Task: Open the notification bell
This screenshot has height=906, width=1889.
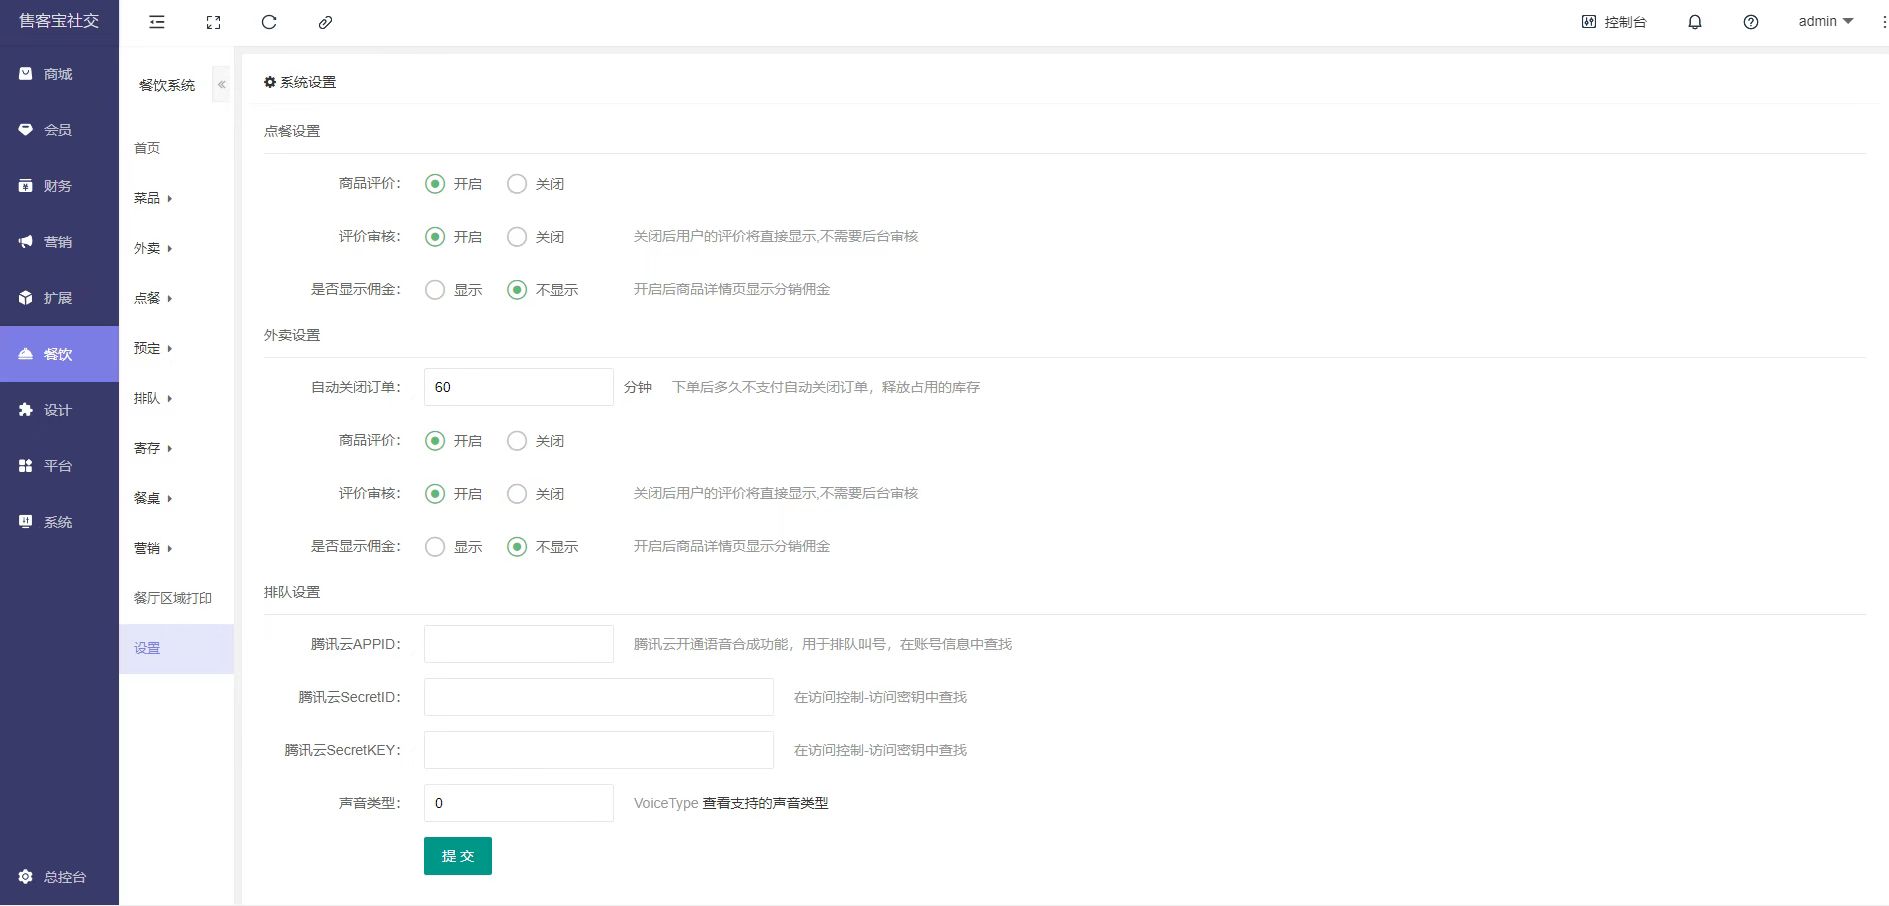Action: tap(1695, 22)
